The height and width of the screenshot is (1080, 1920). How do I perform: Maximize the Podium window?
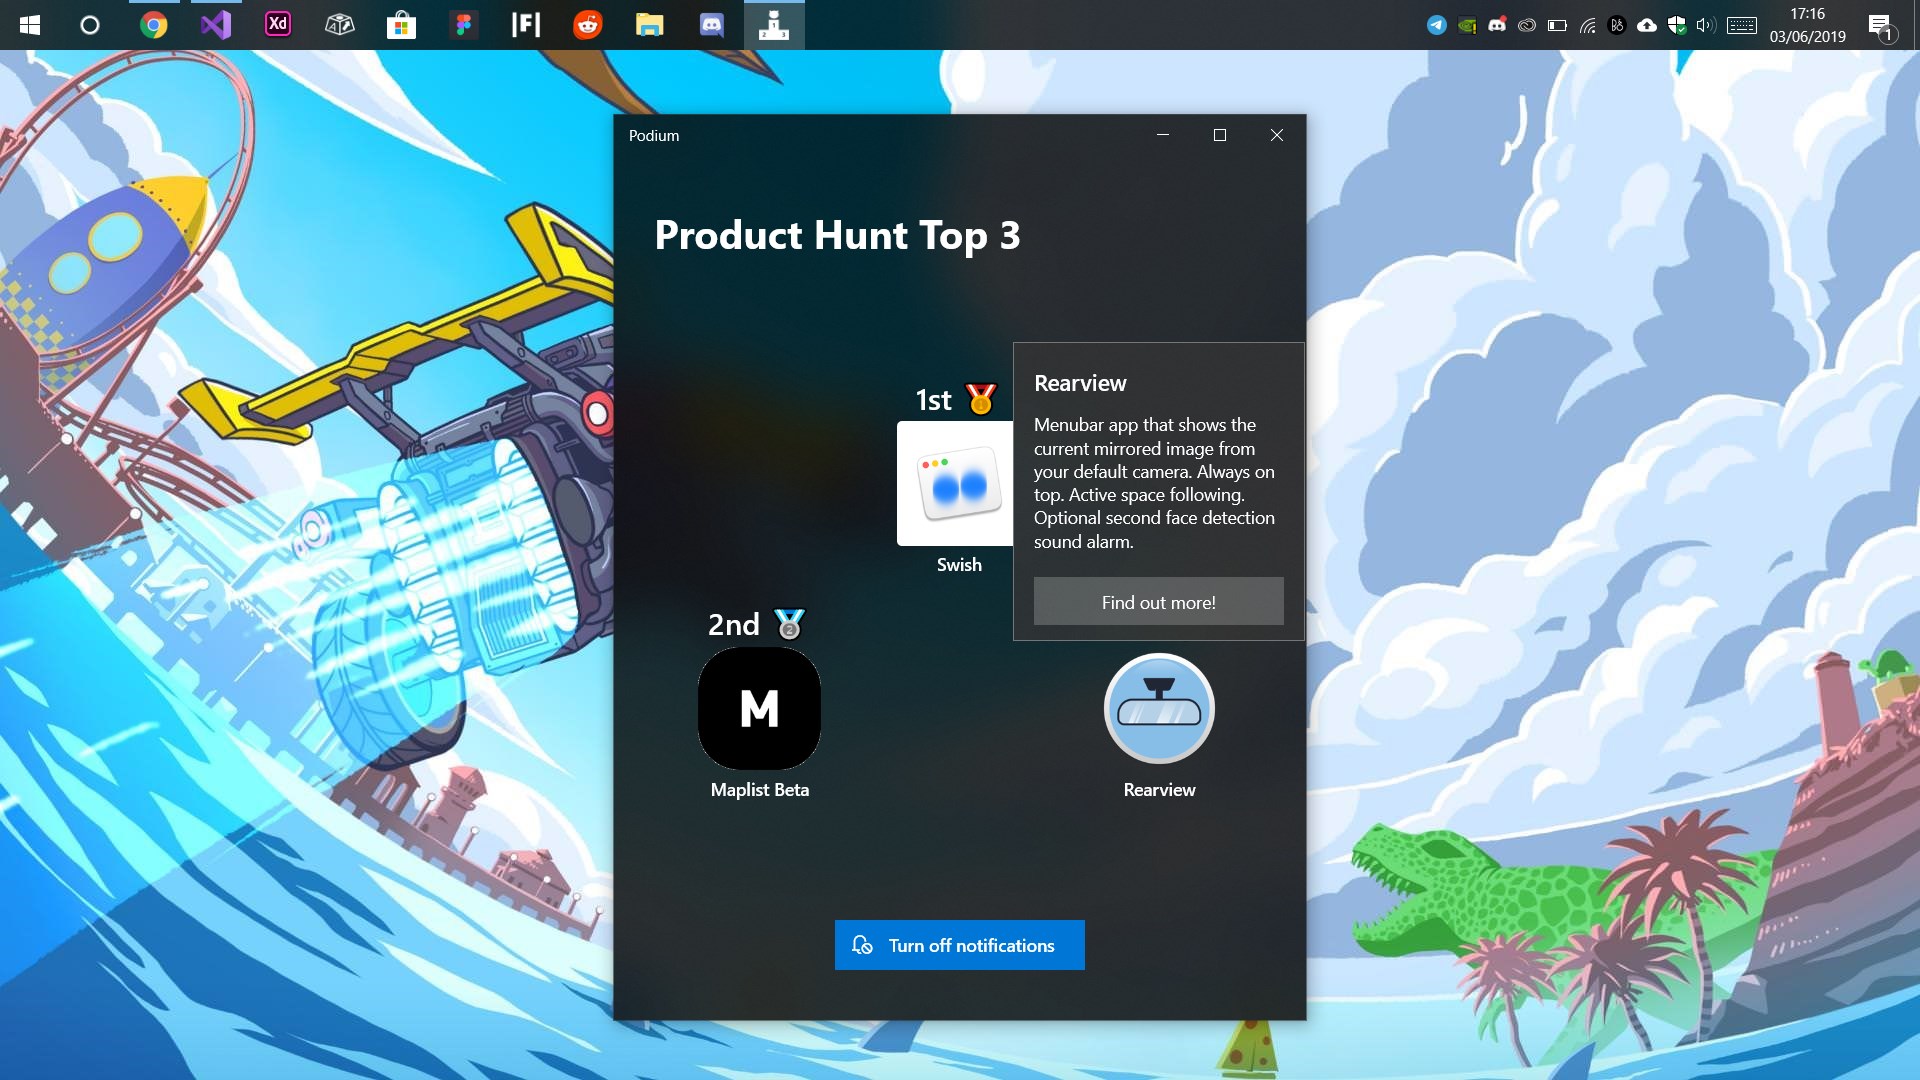(1219, 135)
